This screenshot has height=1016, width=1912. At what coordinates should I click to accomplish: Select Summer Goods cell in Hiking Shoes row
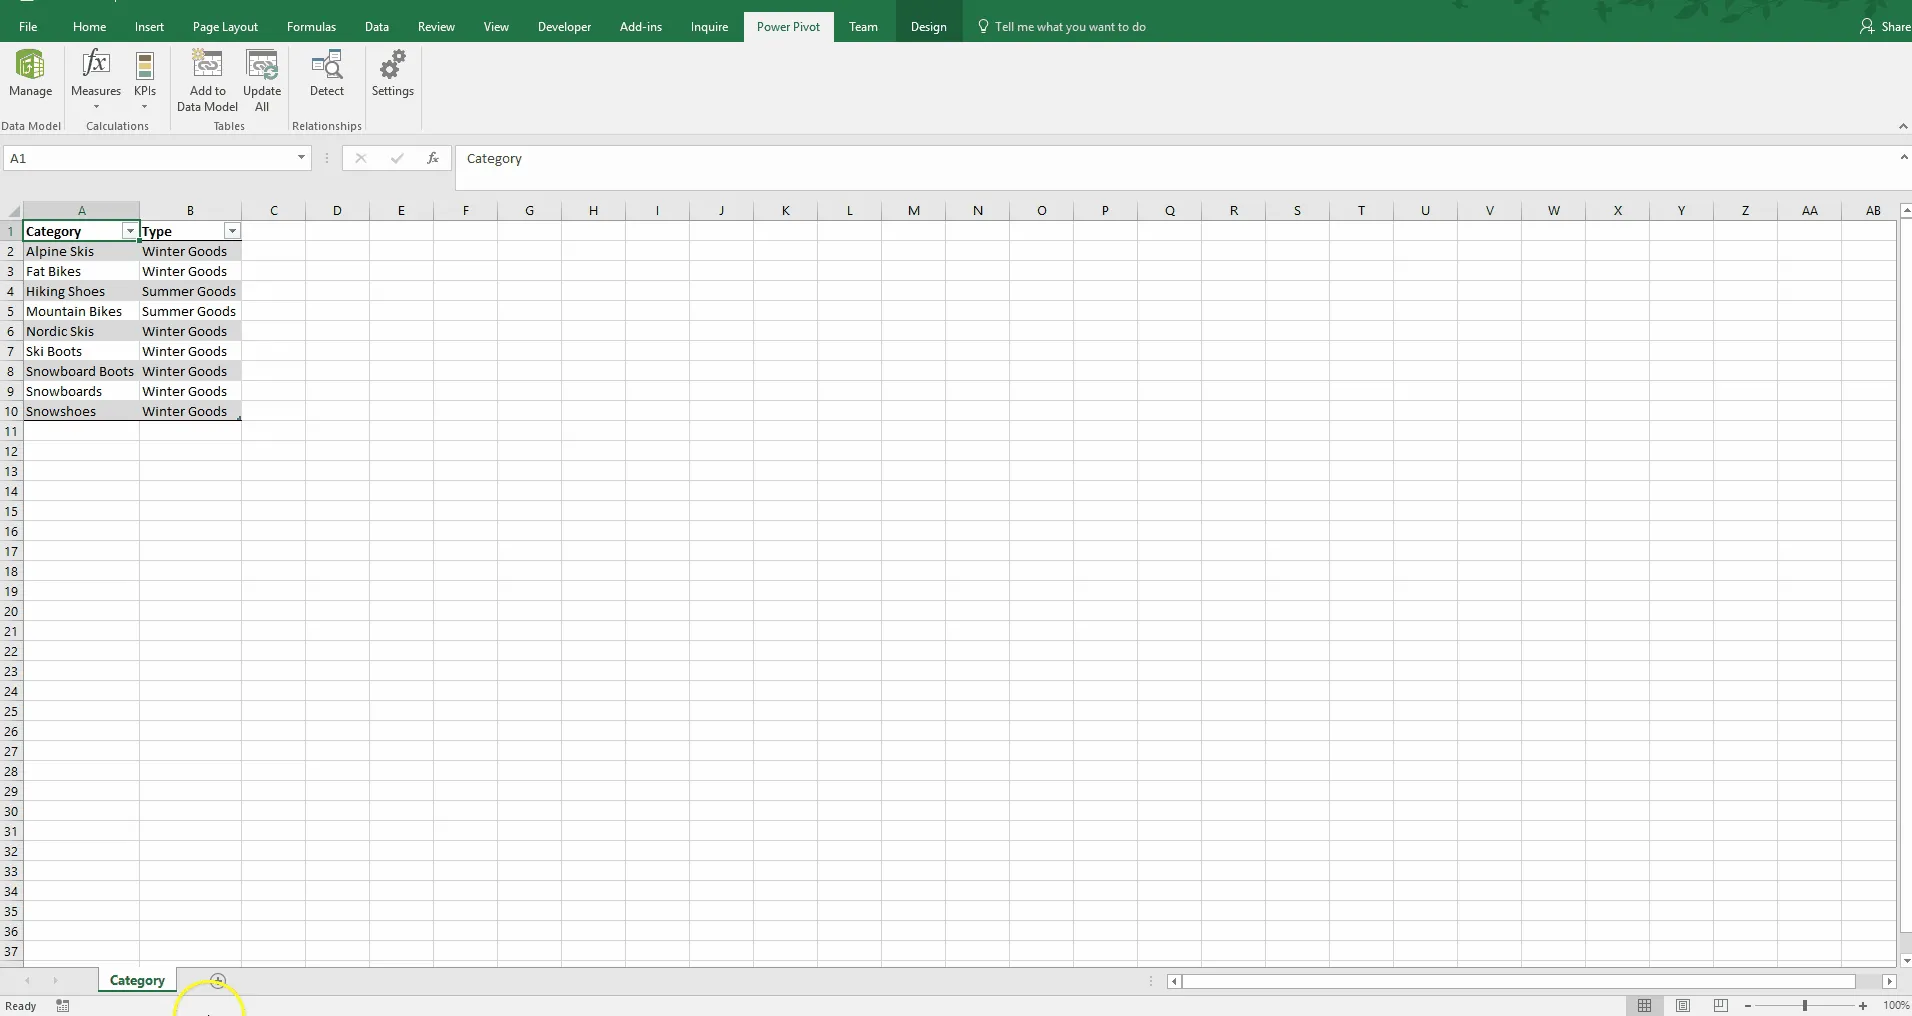pos(190,291)
